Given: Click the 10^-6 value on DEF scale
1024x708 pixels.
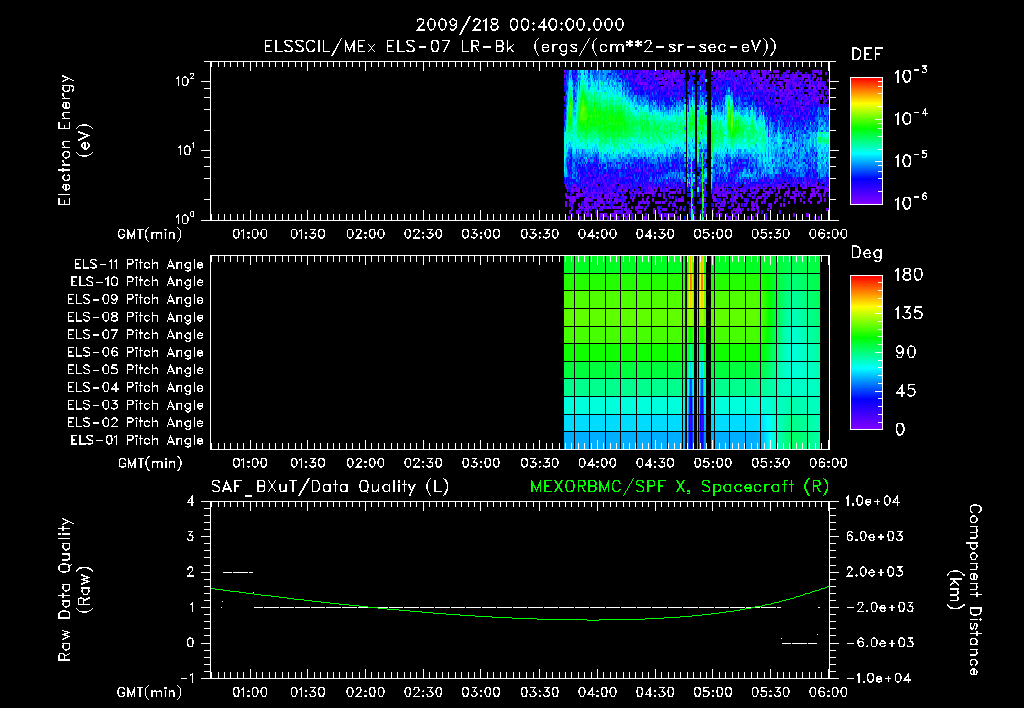Looking at the screenshot, I should [x=911, y=202].
